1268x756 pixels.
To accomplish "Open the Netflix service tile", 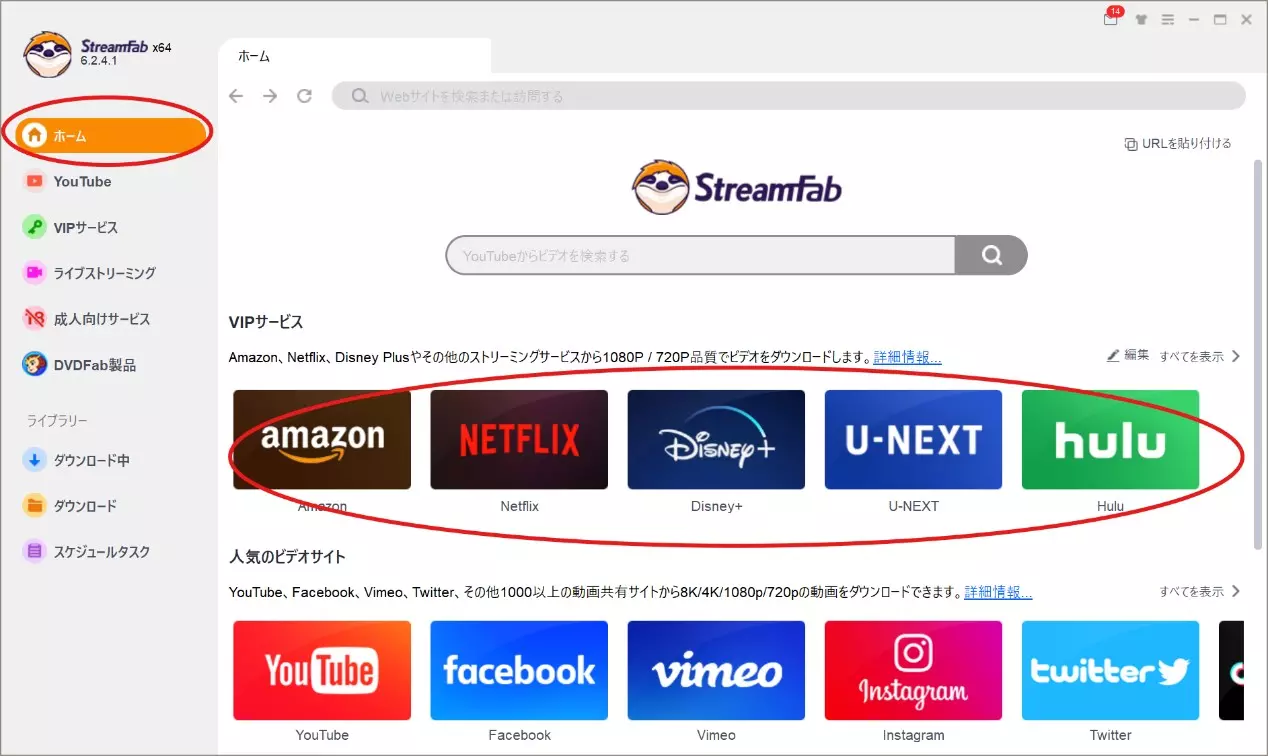I will click(x=519, y=440).
